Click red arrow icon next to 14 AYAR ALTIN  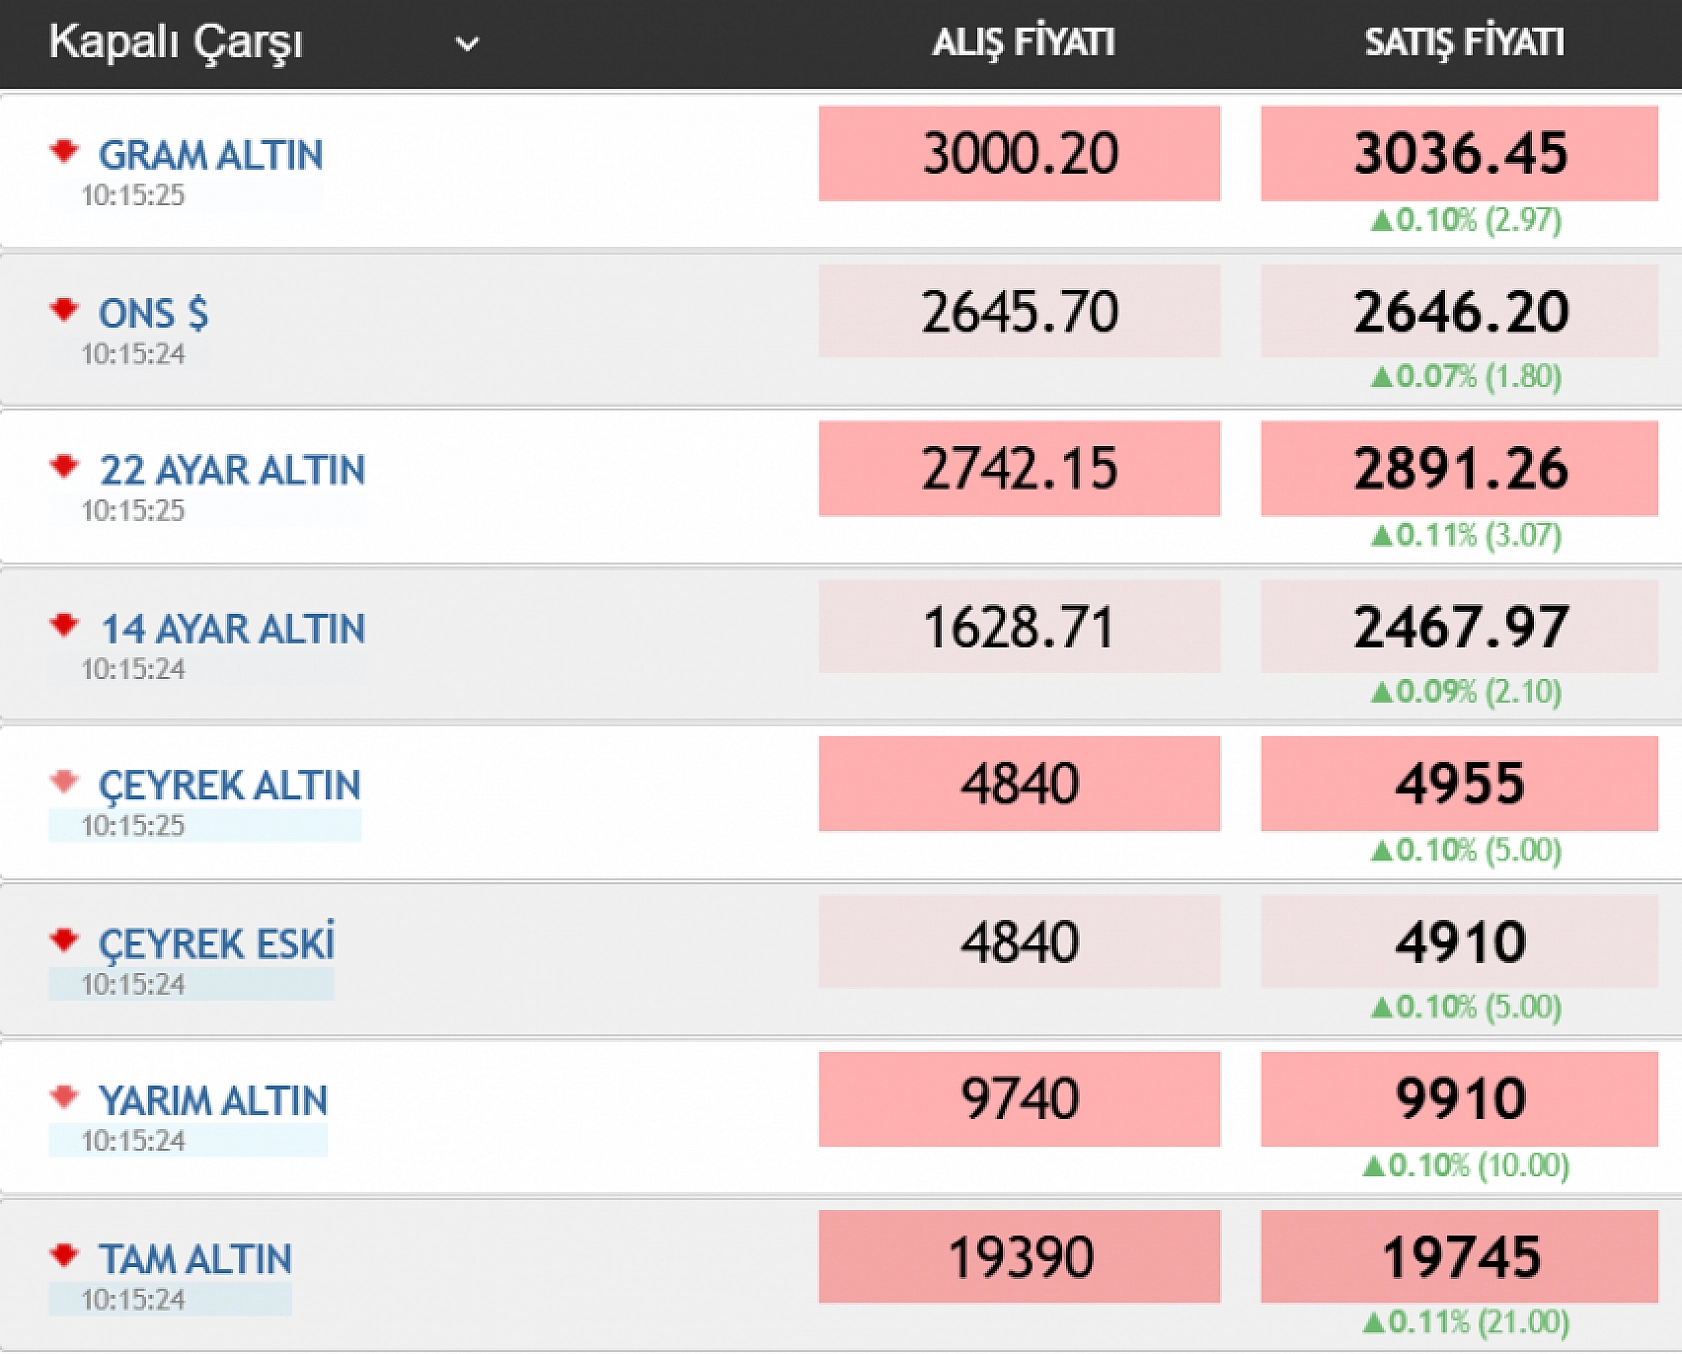(x=64, y=626)
